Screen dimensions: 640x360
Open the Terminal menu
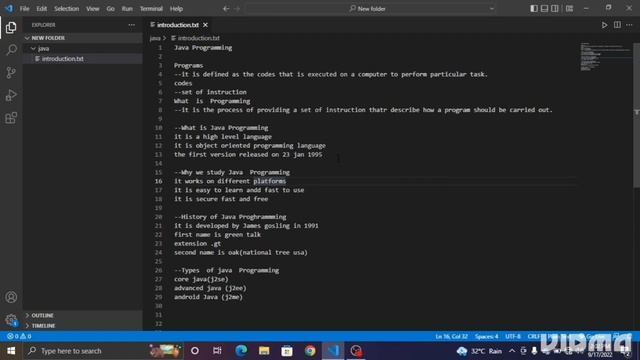pos(151,9)
